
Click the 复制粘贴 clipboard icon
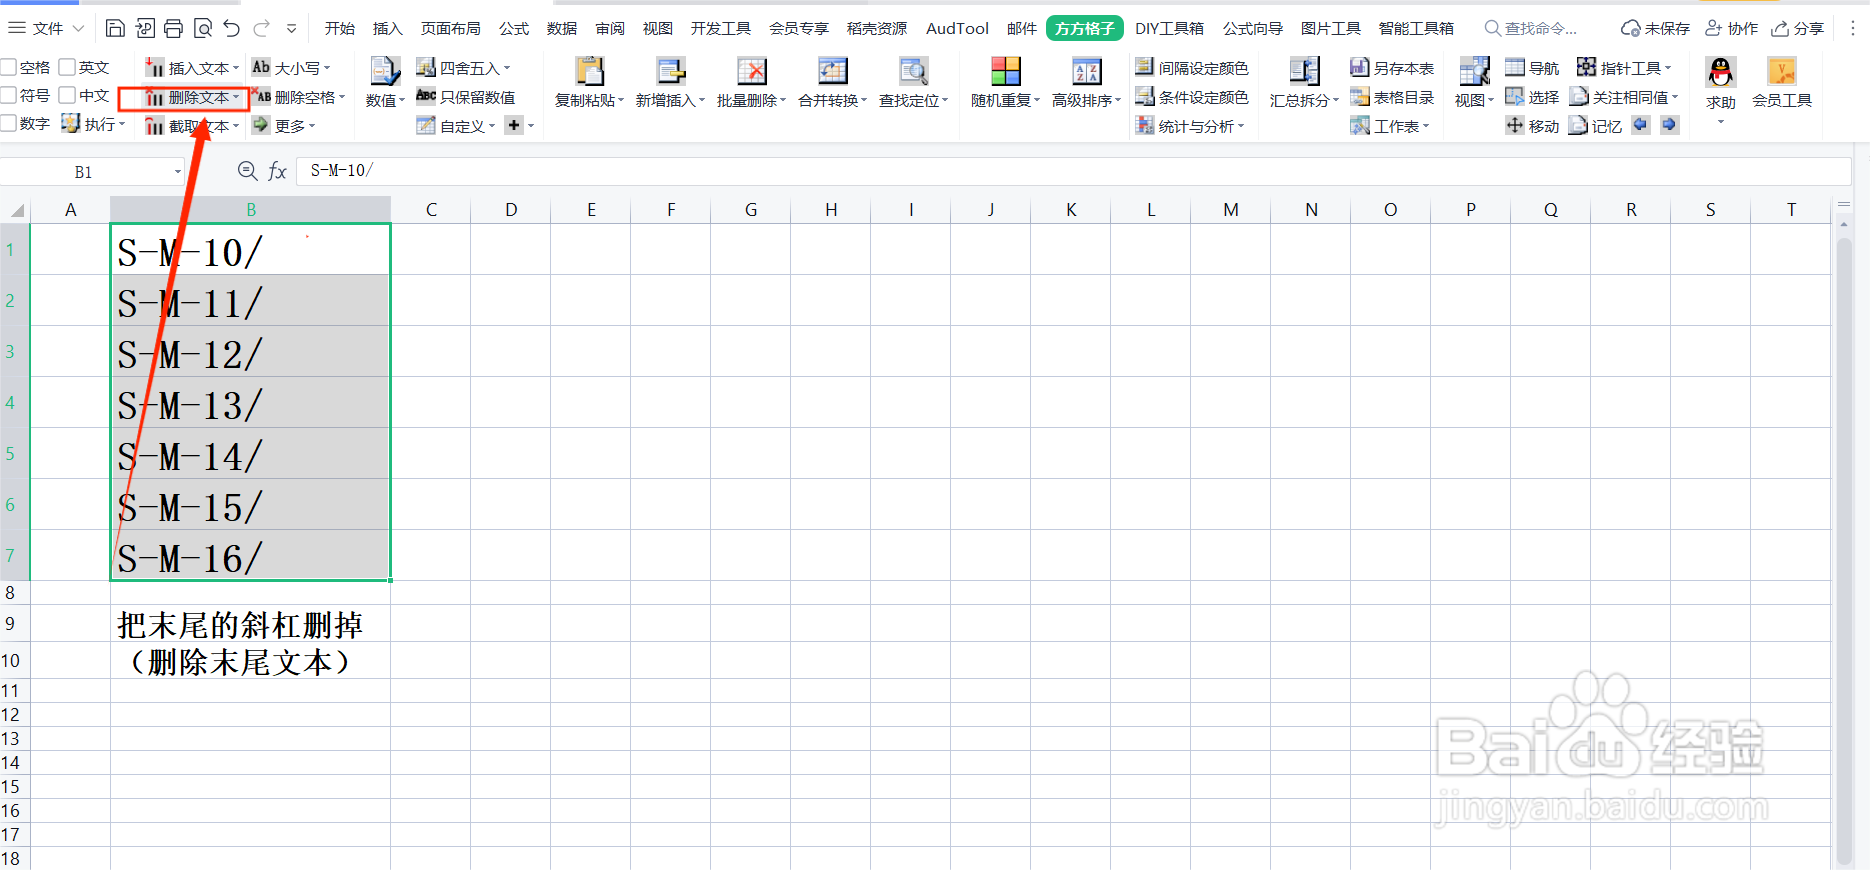[590, 71]
